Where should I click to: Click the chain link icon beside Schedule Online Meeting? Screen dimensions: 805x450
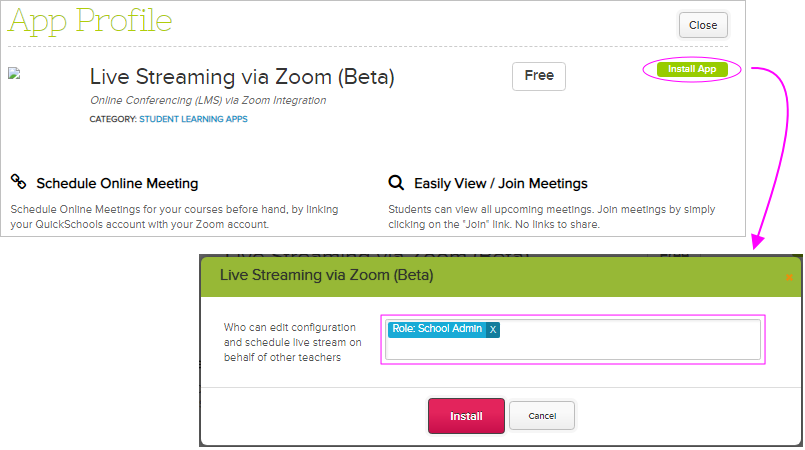[18, 182]
